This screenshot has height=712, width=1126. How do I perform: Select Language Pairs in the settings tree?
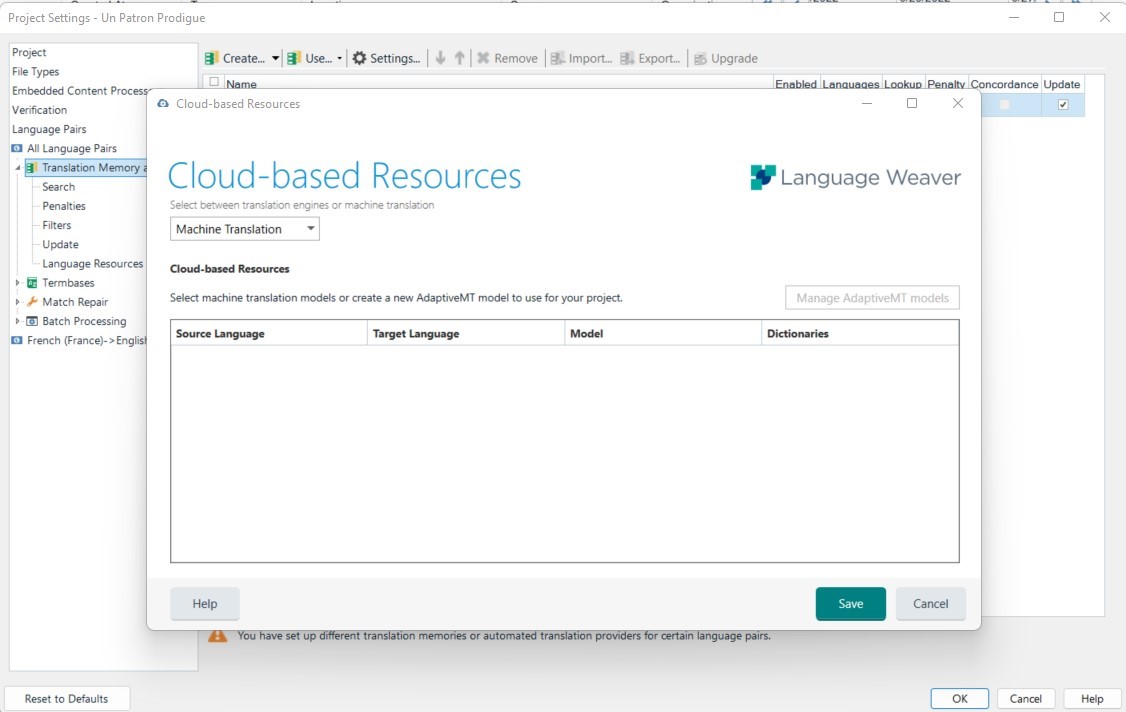click(x=49, y=129)
